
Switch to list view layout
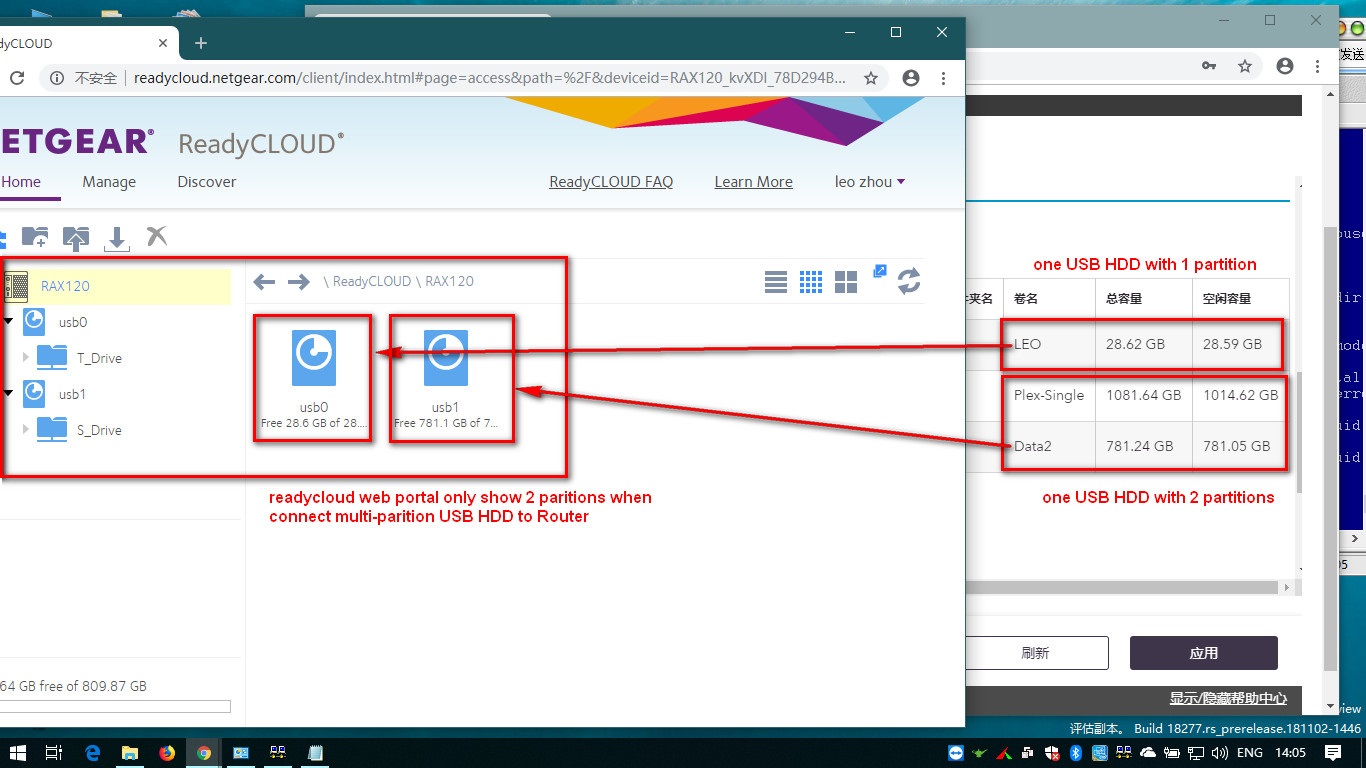(776, 281)
